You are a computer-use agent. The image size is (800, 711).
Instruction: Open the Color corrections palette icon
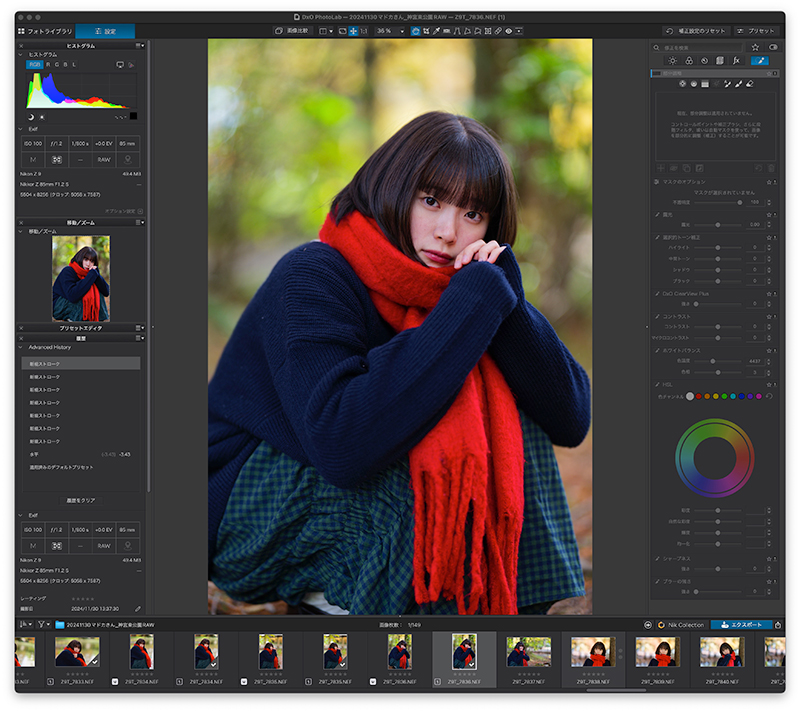click(x=689, y=61)
